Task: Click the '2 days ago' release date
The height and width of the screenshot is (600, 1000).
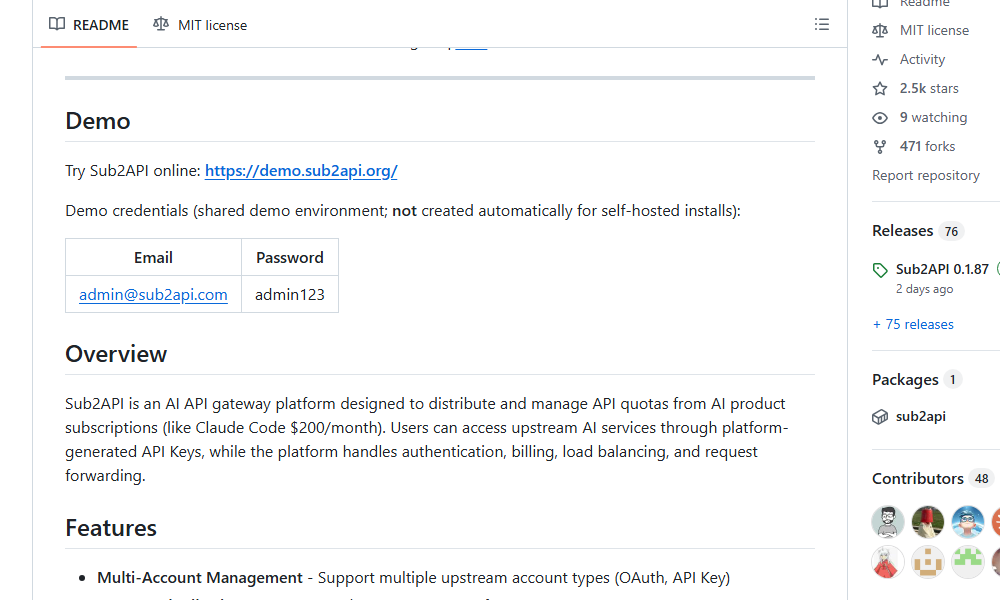Action: 924,289
